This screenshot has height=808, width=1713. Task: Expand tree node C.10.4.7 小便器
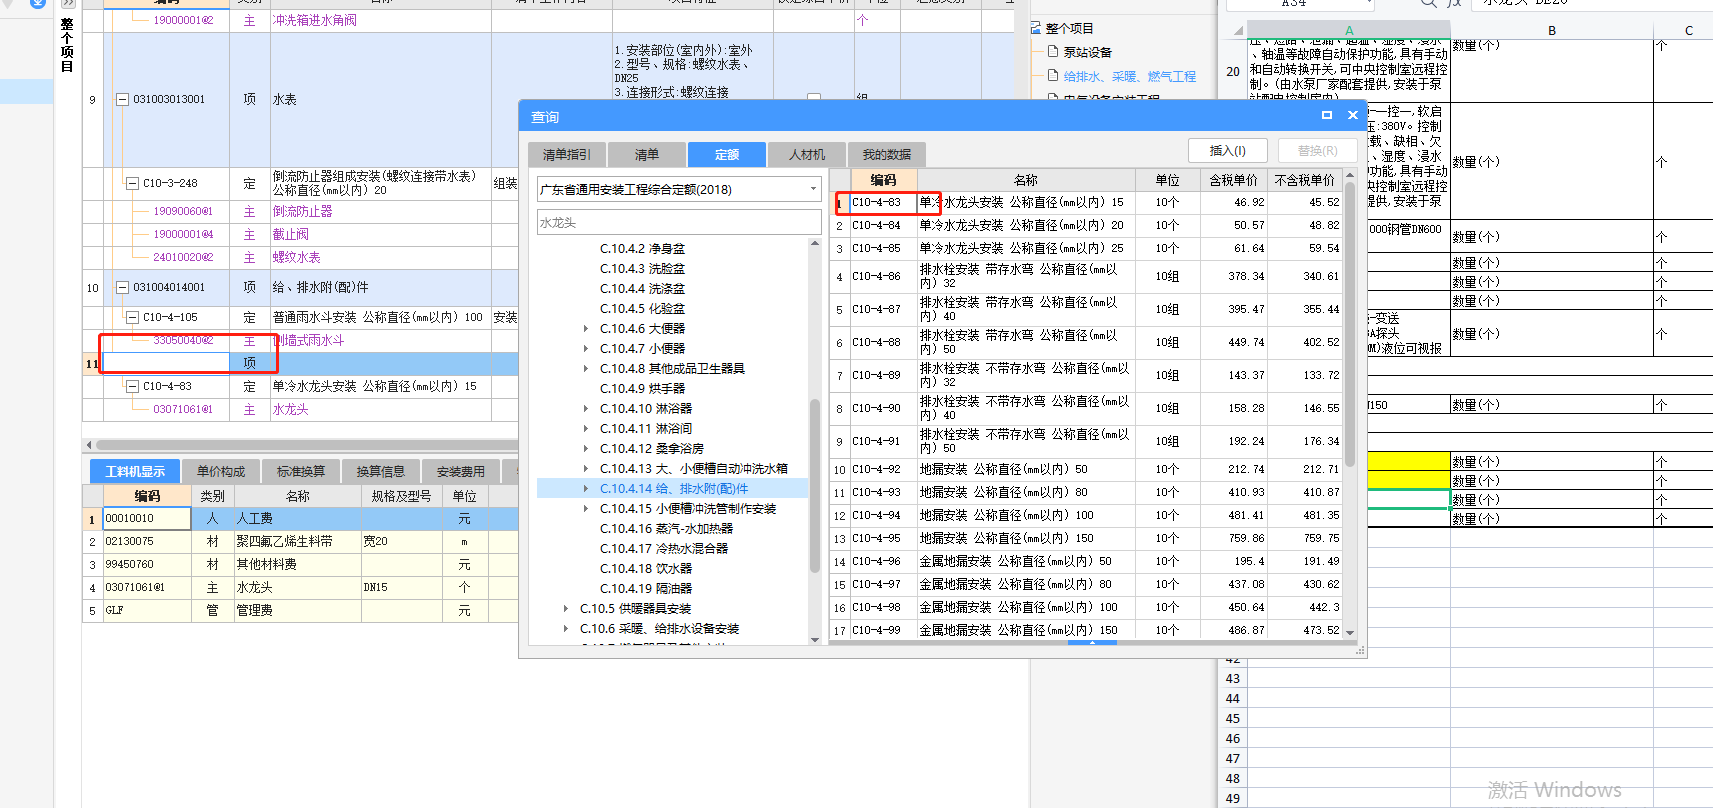(586, 348)
